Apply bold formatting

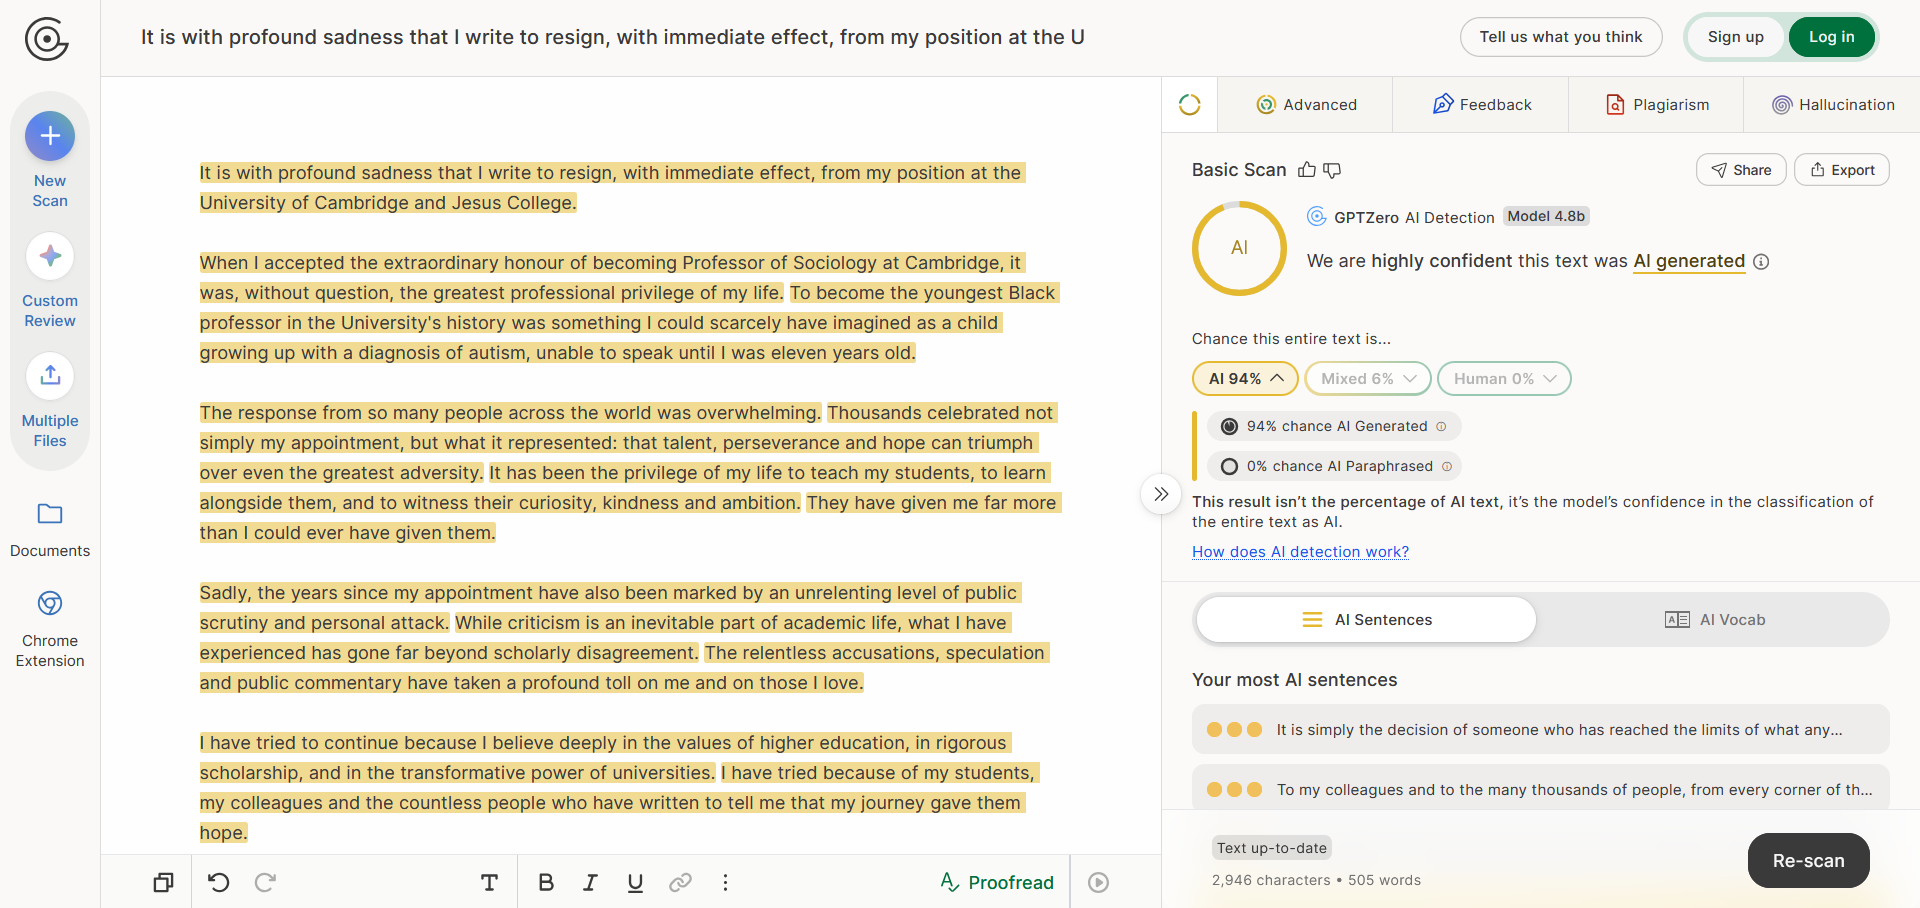pos(546,882)
